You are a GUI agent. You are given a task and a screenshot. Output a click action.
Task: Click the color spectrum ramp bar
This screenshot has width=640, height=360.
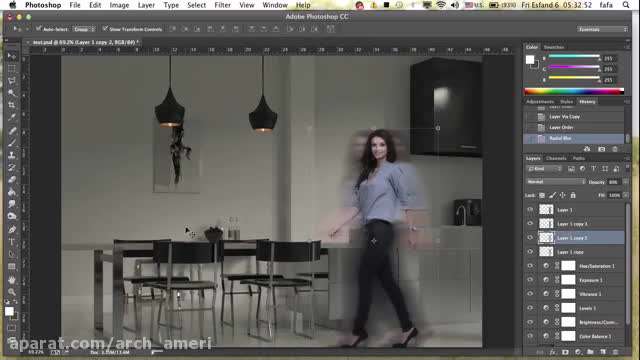(574, 91)
